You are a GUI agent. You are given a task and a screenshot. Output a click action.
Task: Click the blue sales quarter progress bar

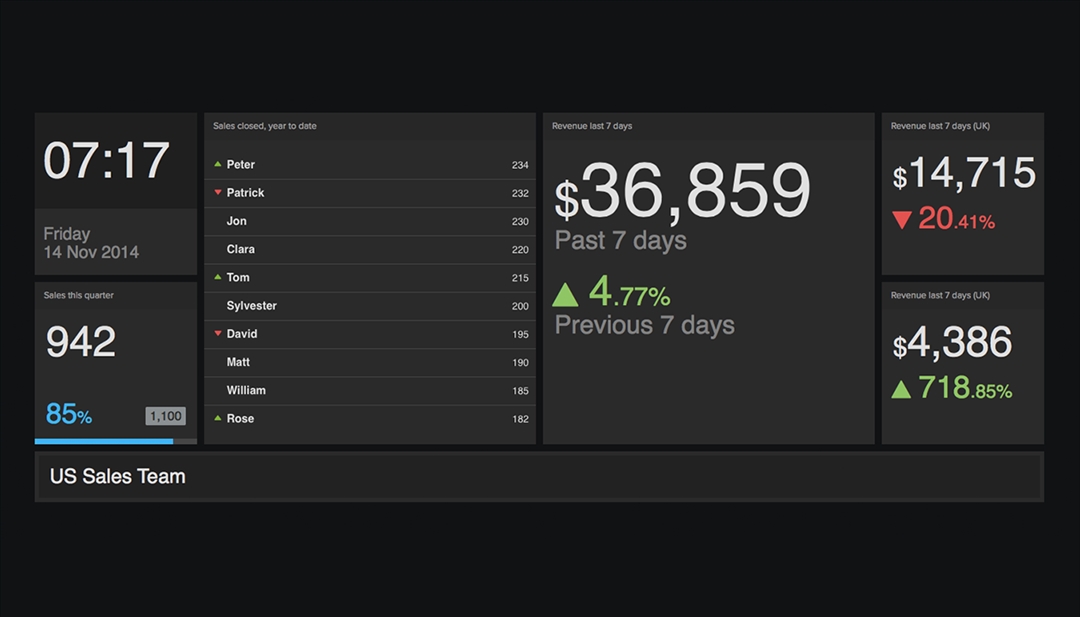[x=104, y=441]
